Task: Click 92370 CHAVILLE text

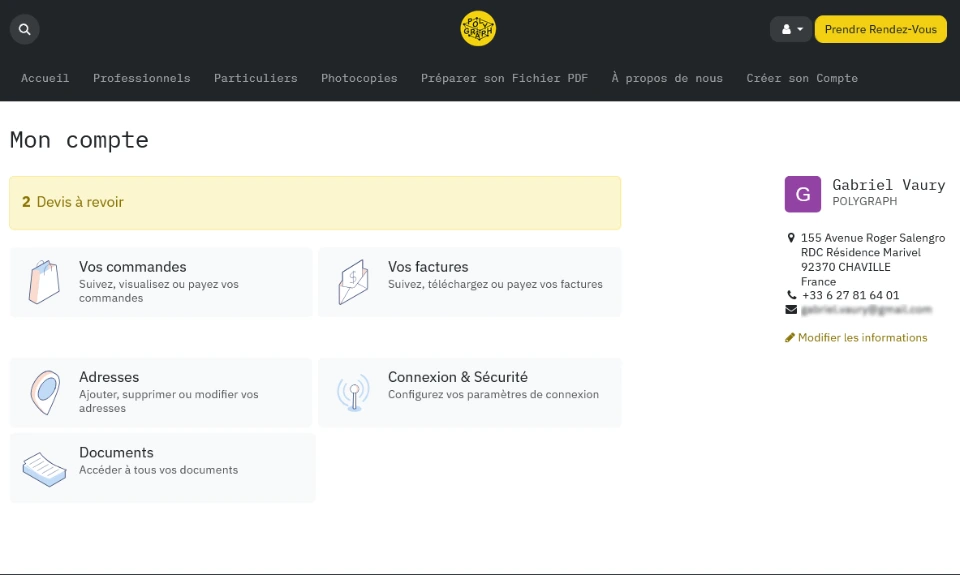Action: [x=846, y=267]
